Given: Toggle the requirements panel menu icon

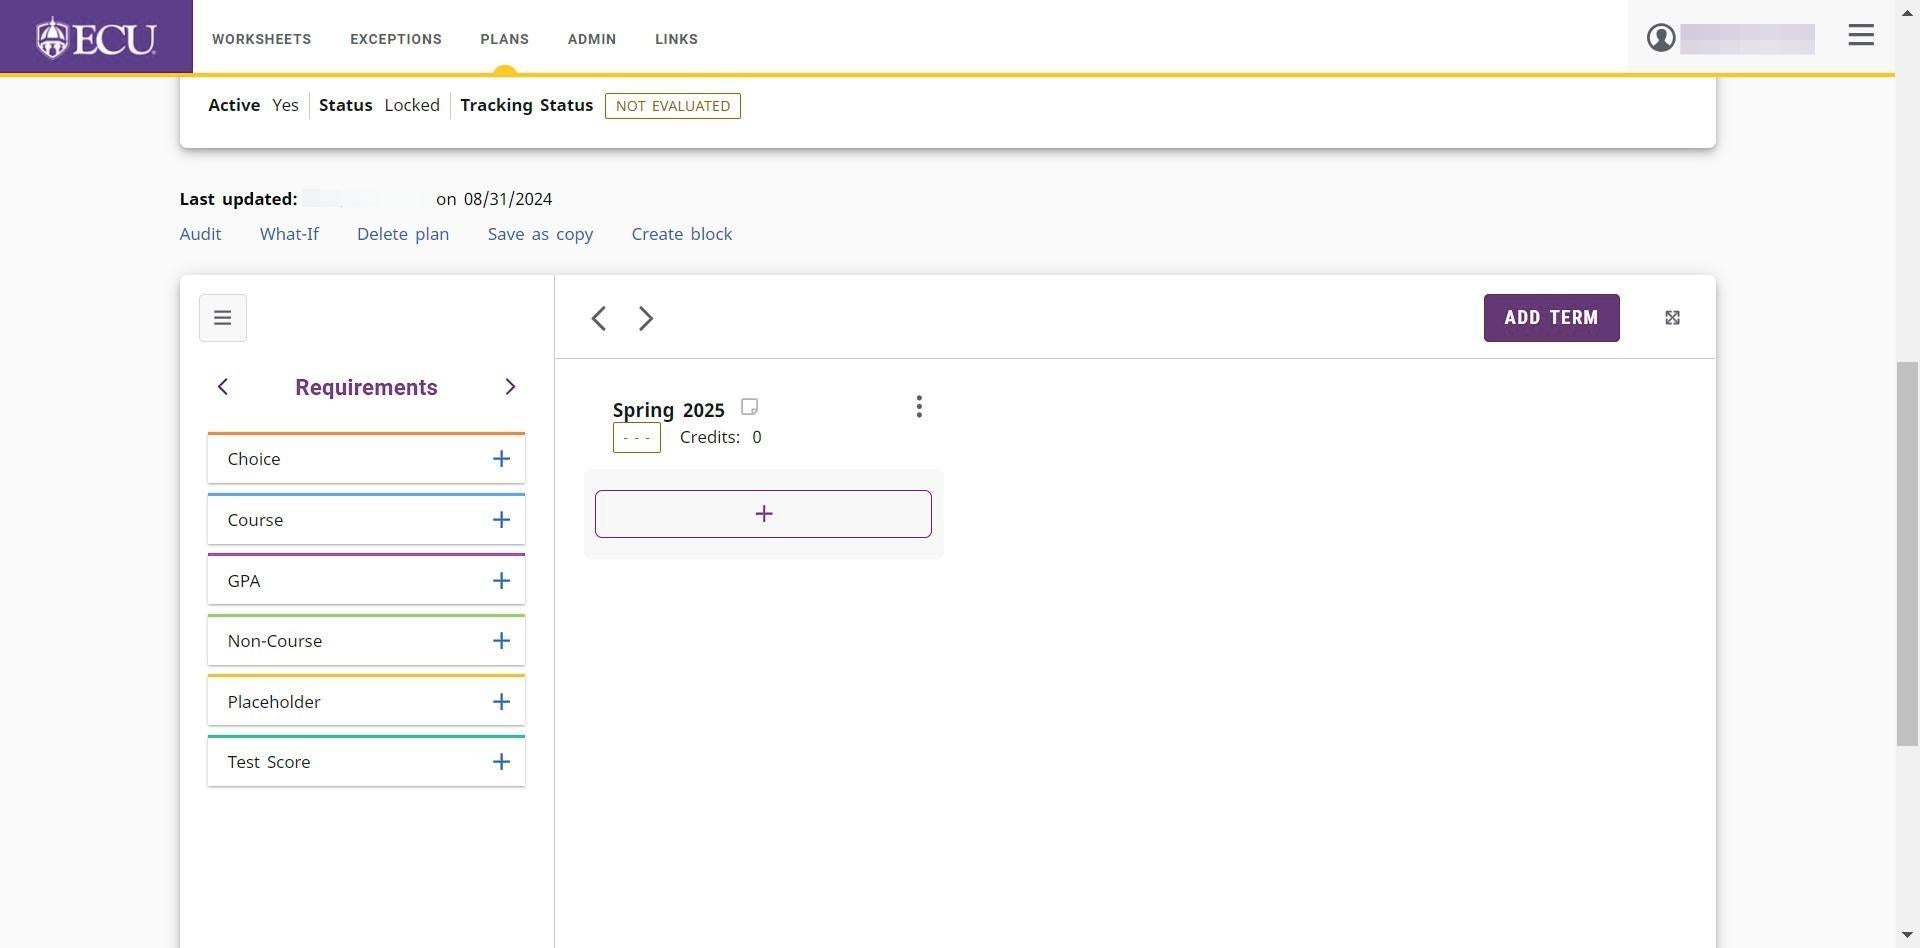Looking at the screenshot, I should point(223,318).
